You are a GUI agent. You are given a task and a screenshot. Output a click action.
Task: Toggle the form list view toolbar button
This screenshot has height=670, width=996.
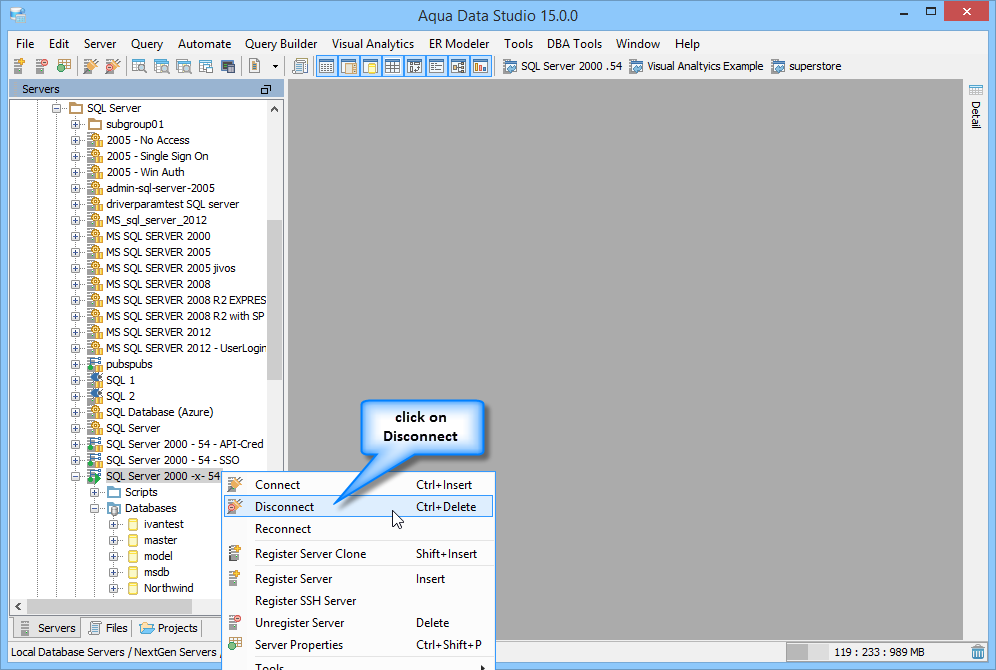(x=436, y=65)
